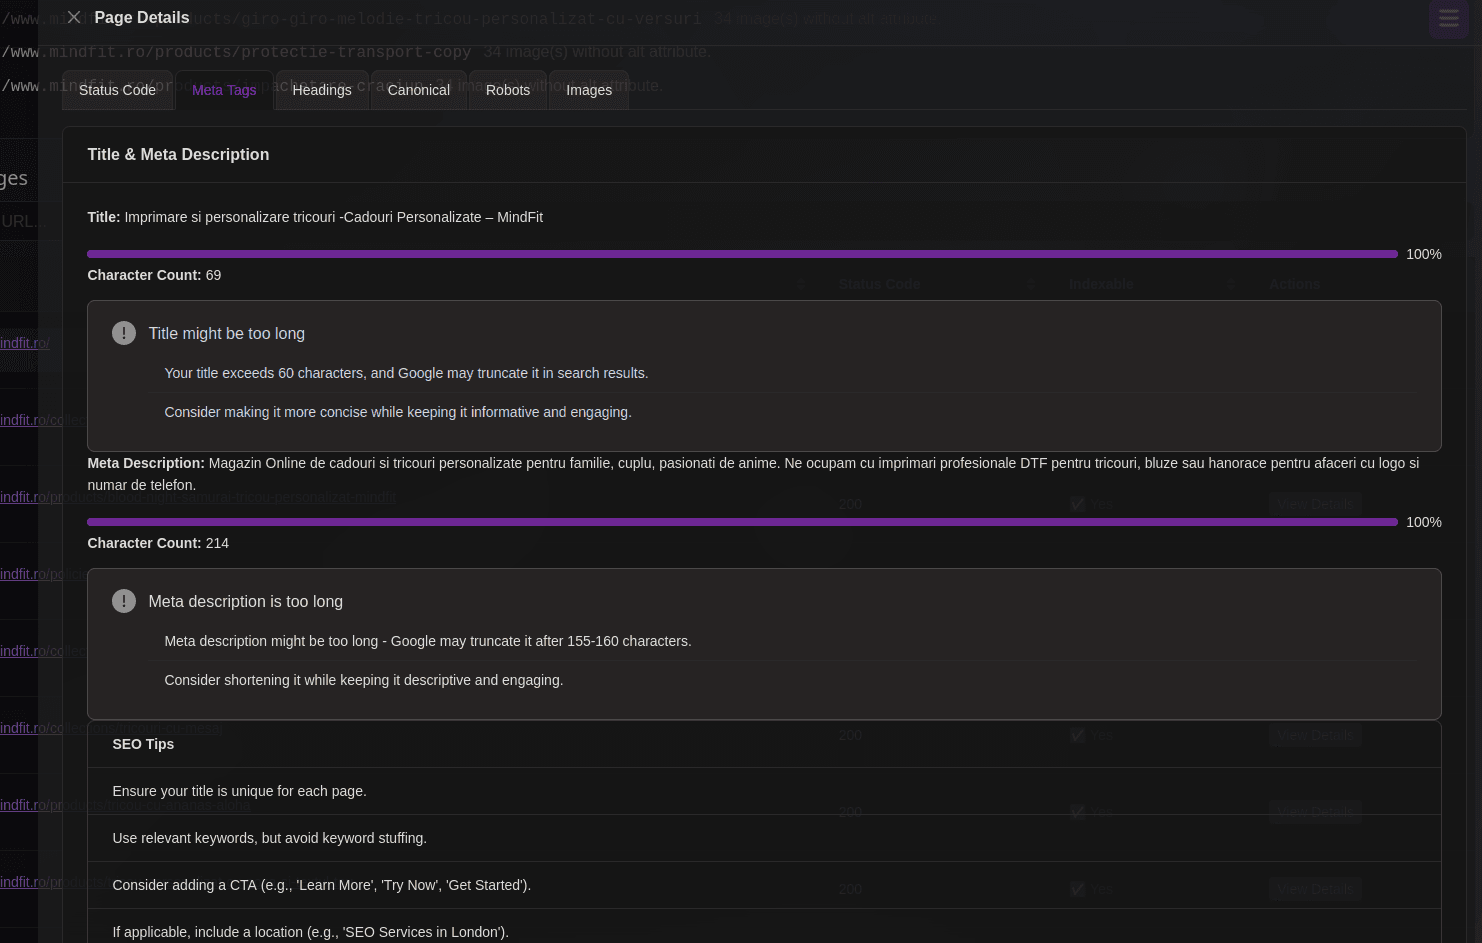Click the title length progress bar
This screenshot has height=943, width=1482.
(742, 254)
